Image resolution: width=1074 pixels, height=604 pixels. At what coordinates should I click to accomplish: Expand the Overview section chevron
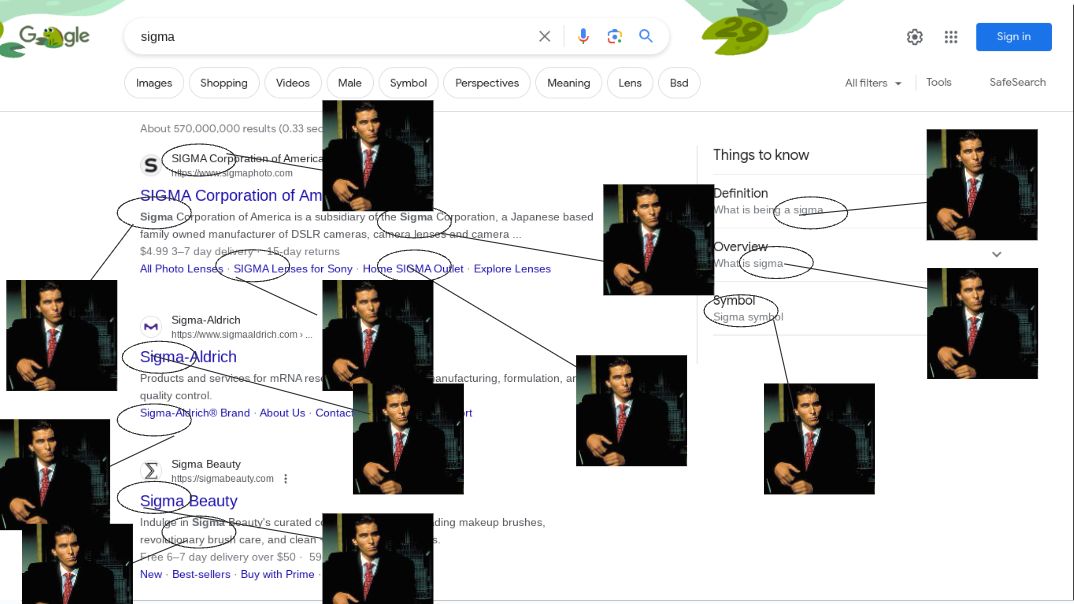click(996, 254)
